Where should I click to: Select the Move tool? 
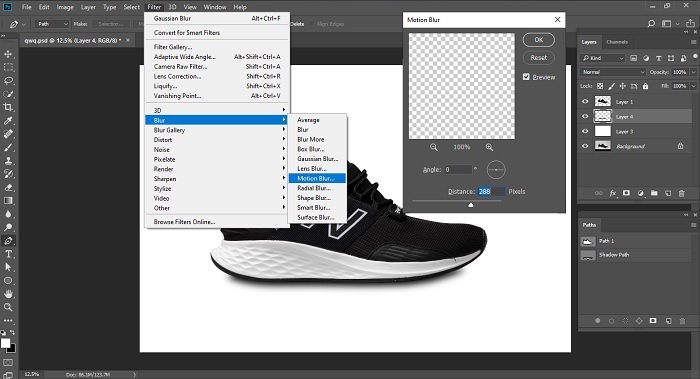click(8, 54)
